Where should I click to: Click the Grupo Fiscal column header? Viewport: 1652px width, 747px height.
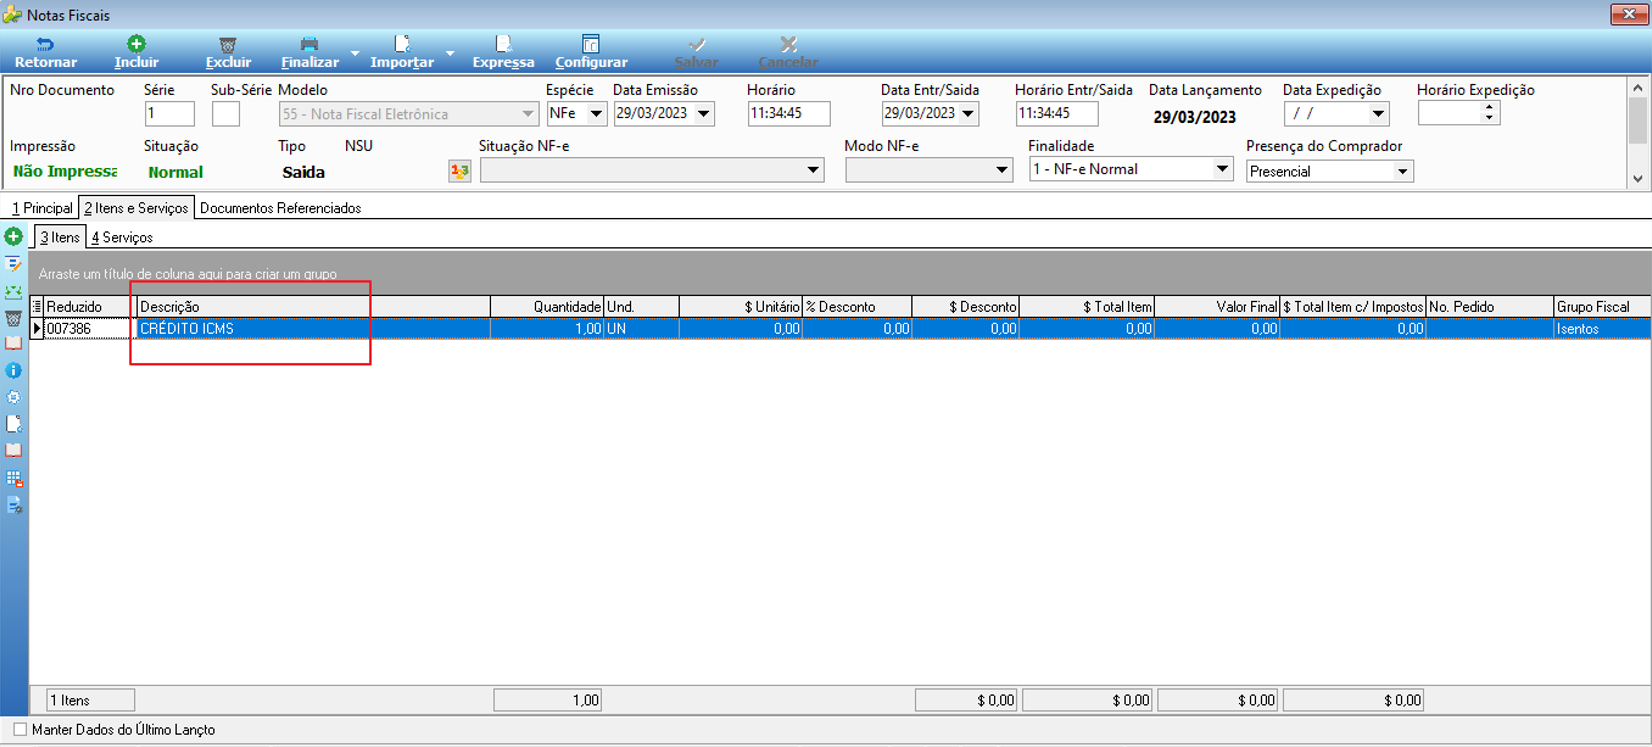(x=1602, y=307)
